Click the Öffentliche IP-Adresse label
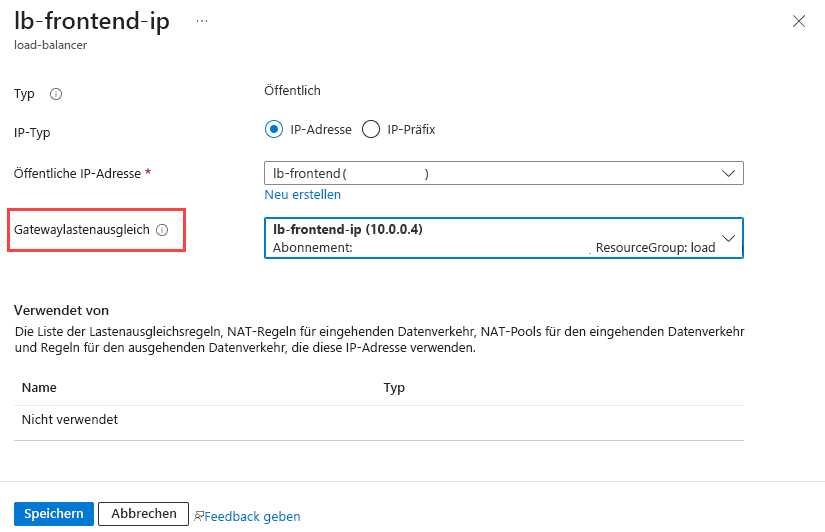The image size is (825, 532). click(77, 174)
